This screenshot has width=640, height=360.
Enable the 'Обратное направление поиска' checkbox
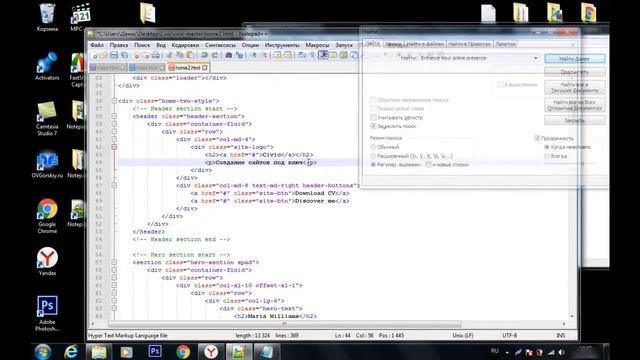point(373,100)
